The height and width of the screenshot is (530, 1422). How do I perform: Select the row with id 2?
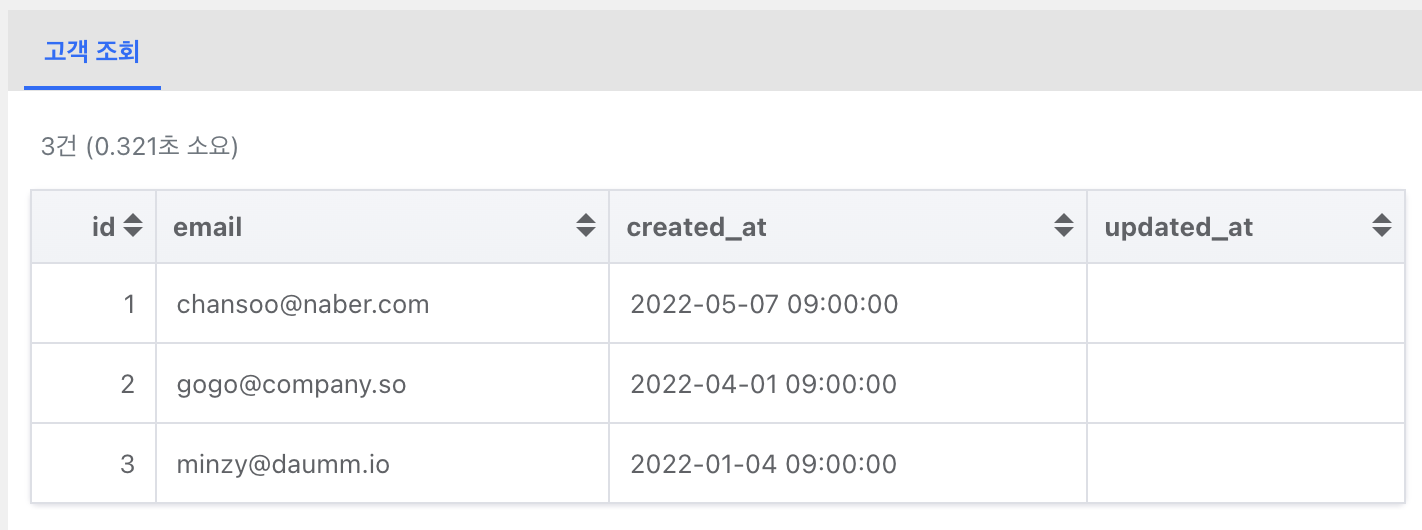click(x=718, y=384)
